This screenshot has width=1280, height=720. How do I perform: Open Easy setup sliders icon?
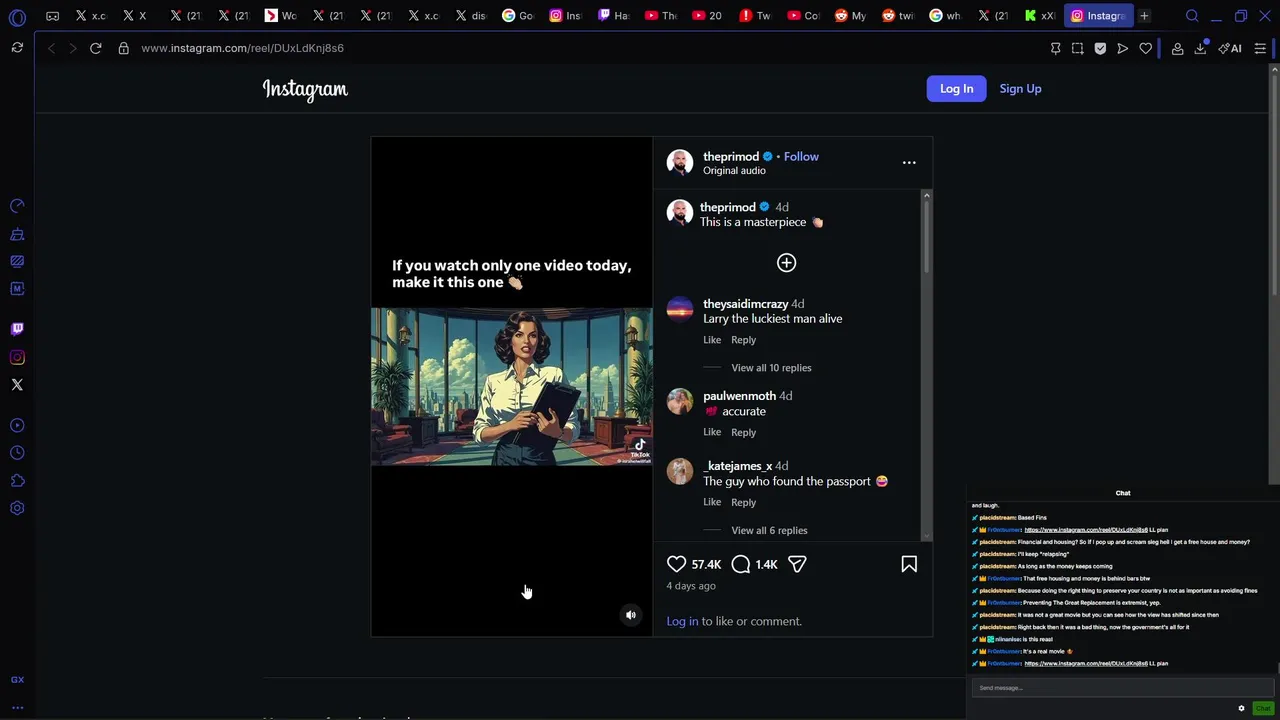click(1260, 48)
